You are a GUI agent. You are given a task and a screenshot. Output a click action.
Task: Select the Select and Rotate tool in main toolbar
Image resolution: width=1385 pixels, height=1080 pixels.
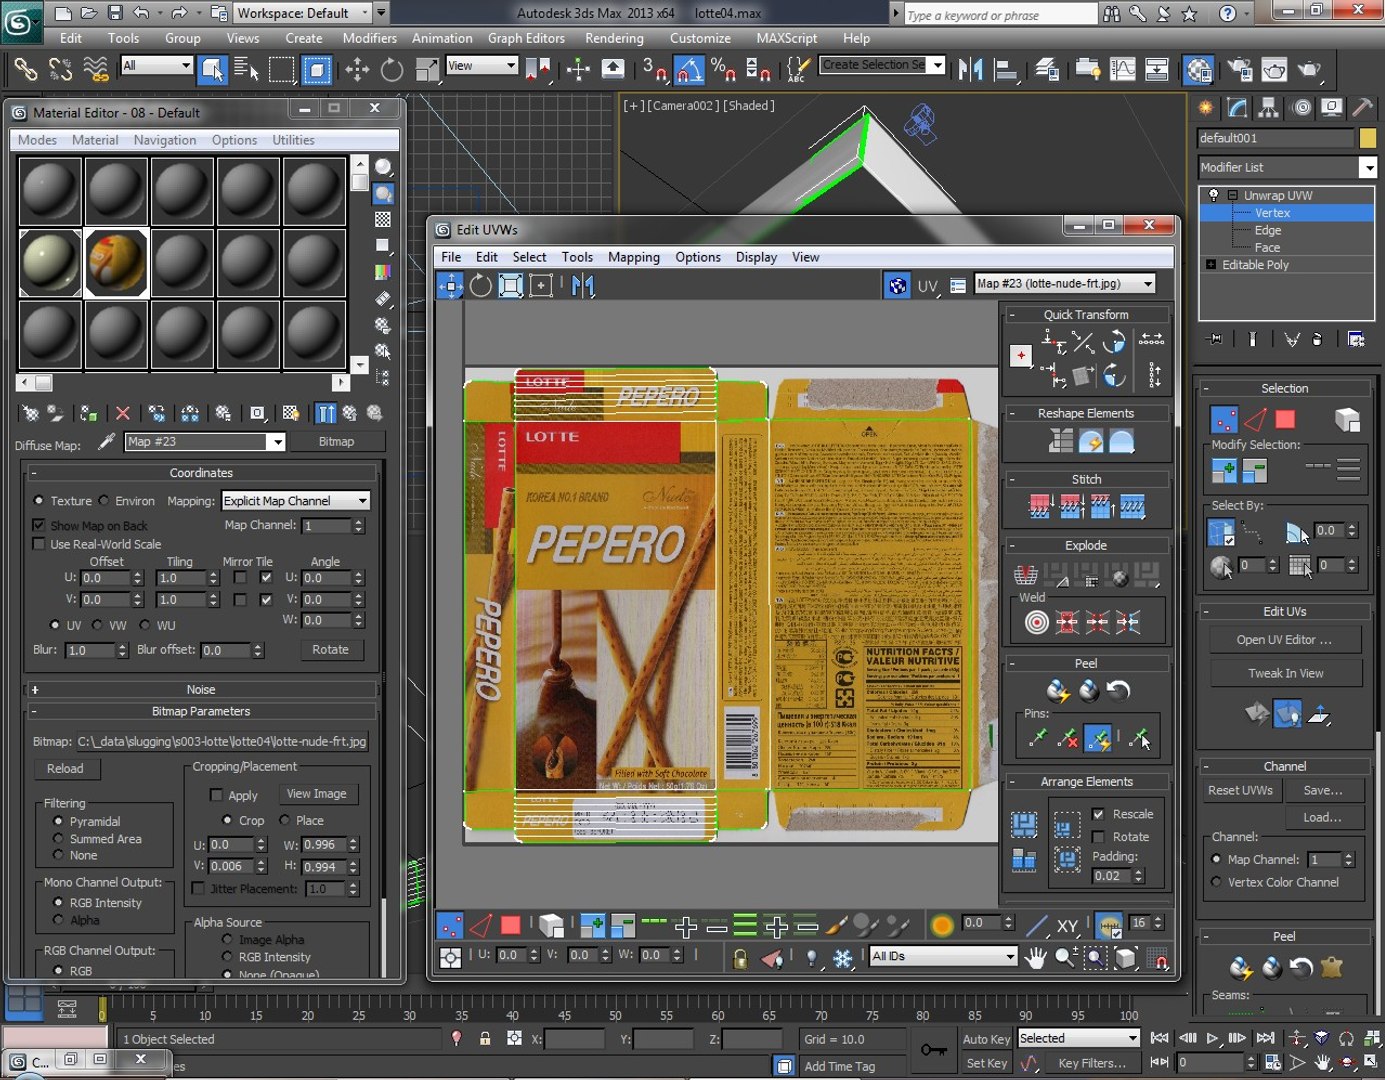coord(392,69)
